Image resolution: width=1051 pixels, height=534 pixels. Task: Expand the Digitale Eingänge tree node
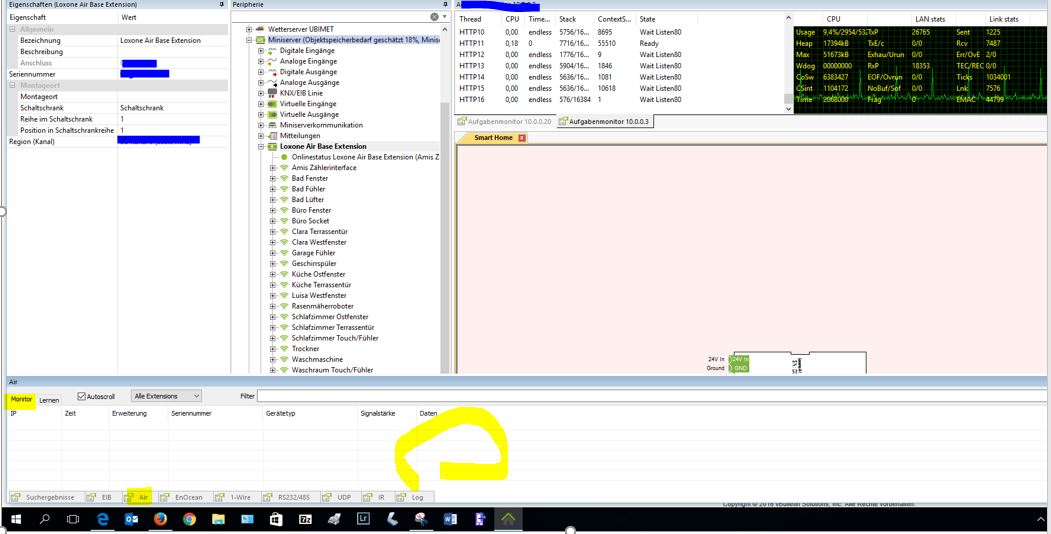(x=261, y=51)
